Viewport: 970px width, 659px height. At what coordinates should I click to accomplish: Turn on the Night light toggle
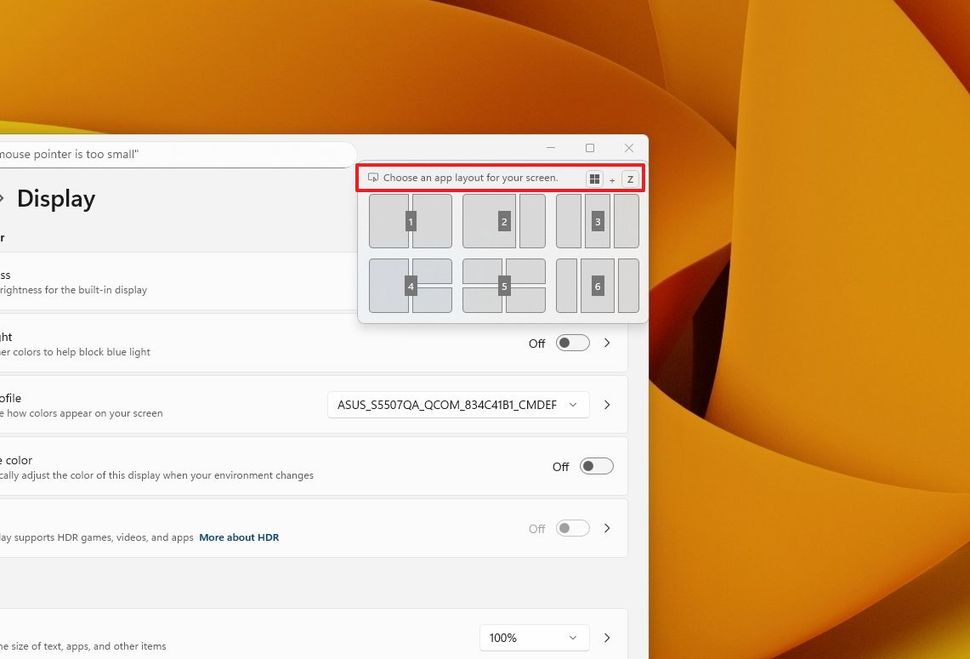572,343
